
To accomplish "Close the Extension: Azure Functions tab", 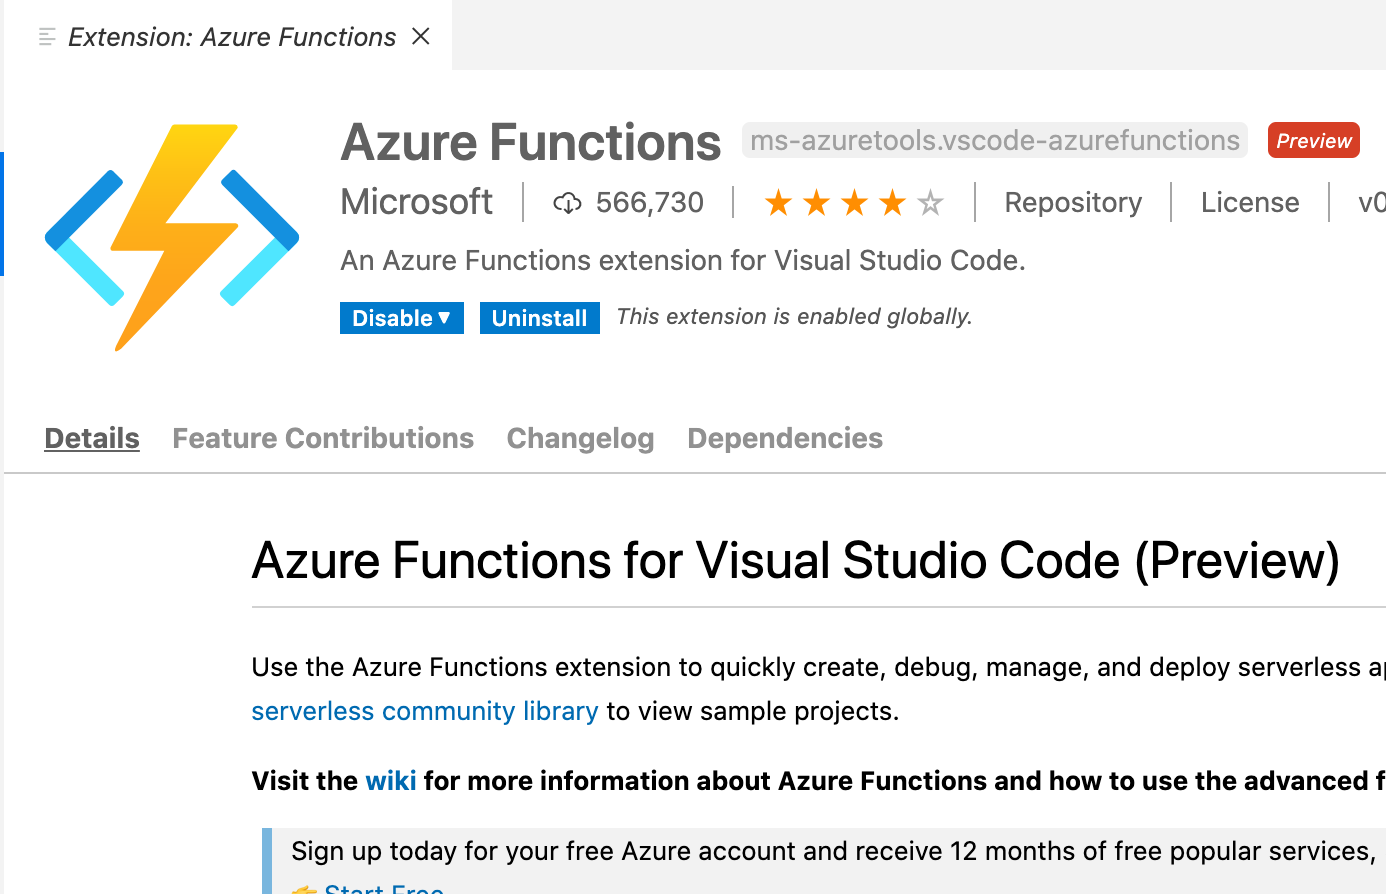I will (421, 35).
